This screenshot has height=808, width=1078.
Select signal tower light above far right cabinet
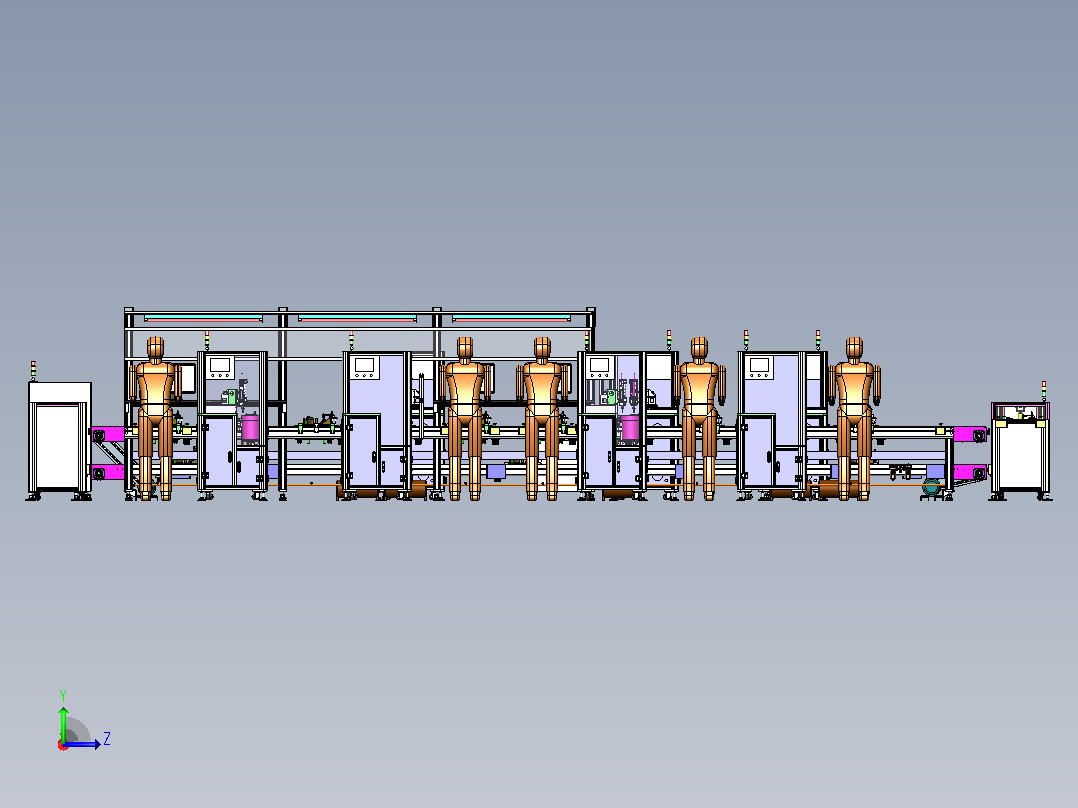[x=1044, y=391]
